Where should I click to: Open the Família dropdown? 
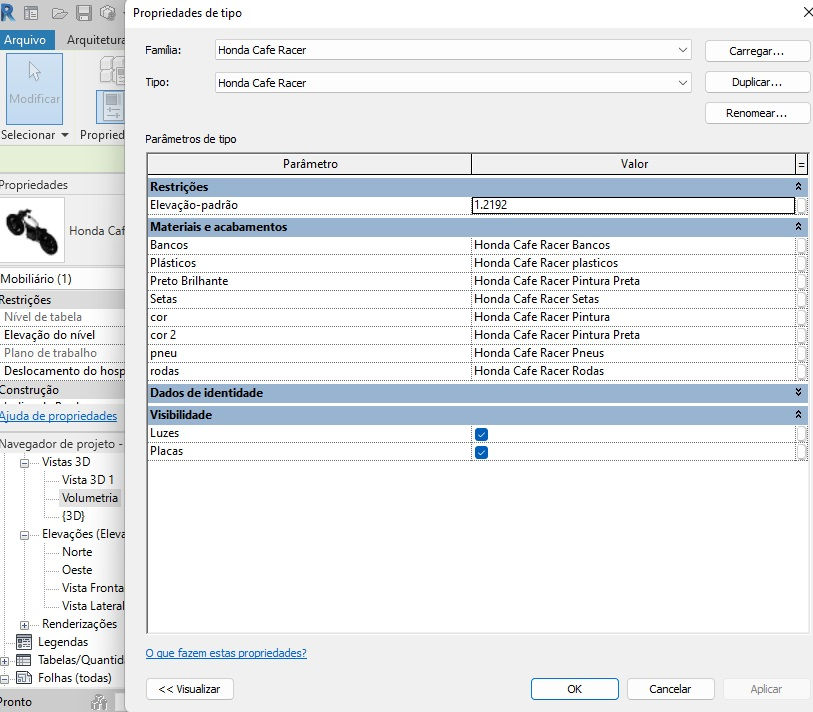pos(682,50)
